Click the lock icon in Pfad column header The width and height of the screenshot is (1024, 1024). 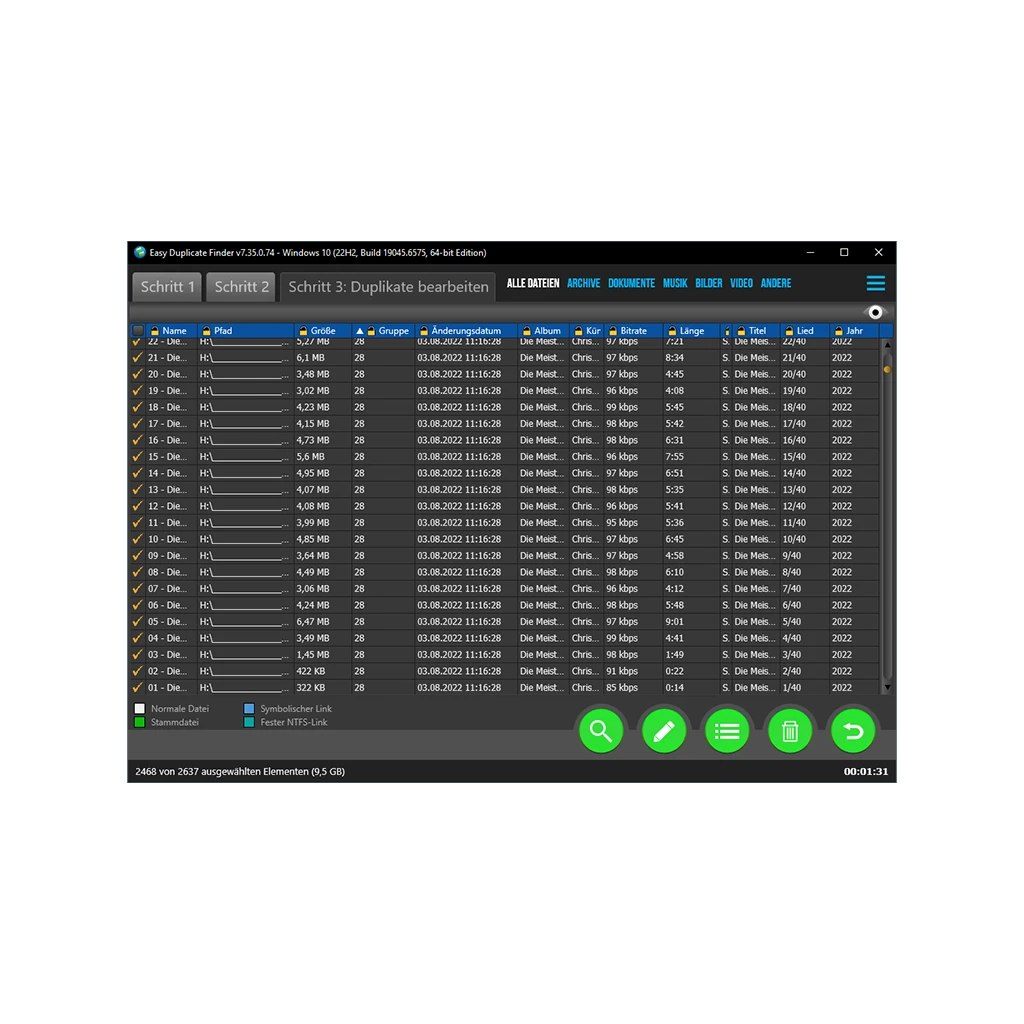coord(206,331)
